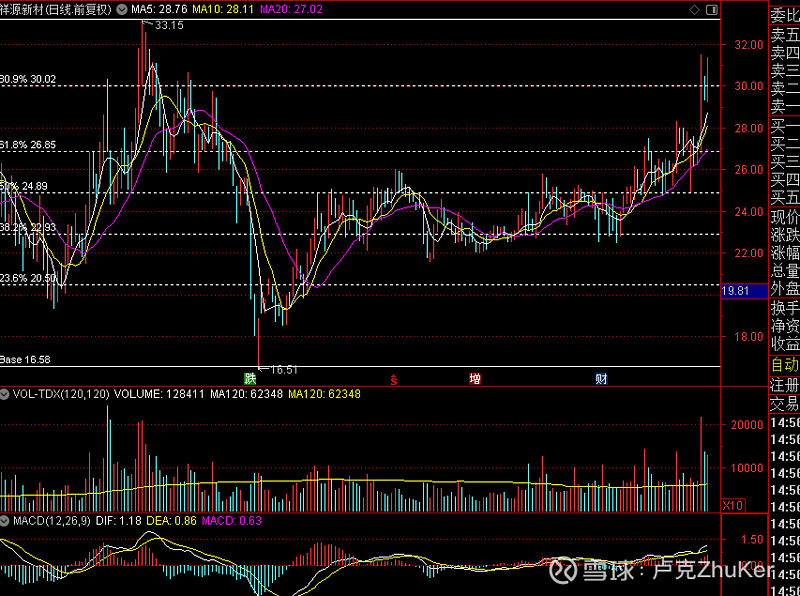Click the 卖四 ask row
Viewport: 800px width, 596px height.
tap(785, 53)
